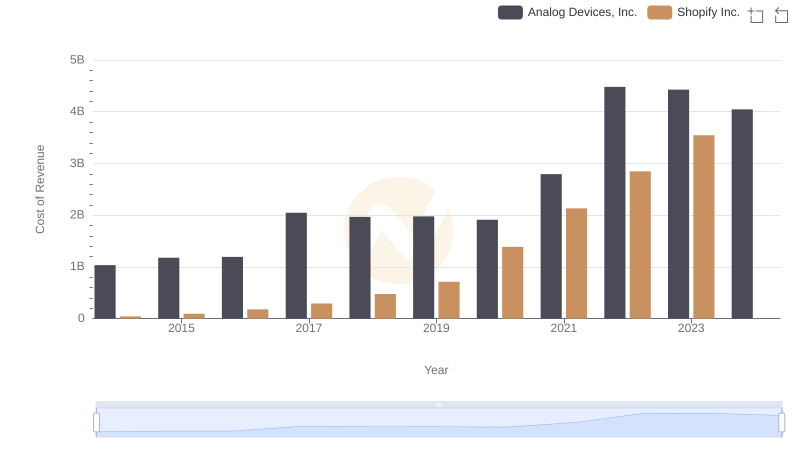Click the top grip of the range slider
This screenshot has width=800, height=461.
coord(439,404)
